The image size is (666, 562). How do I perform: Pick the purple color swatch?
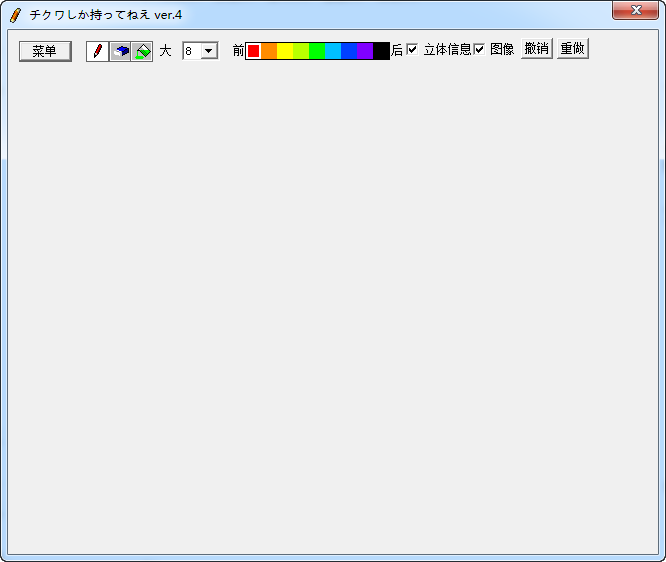pos(365,51)
